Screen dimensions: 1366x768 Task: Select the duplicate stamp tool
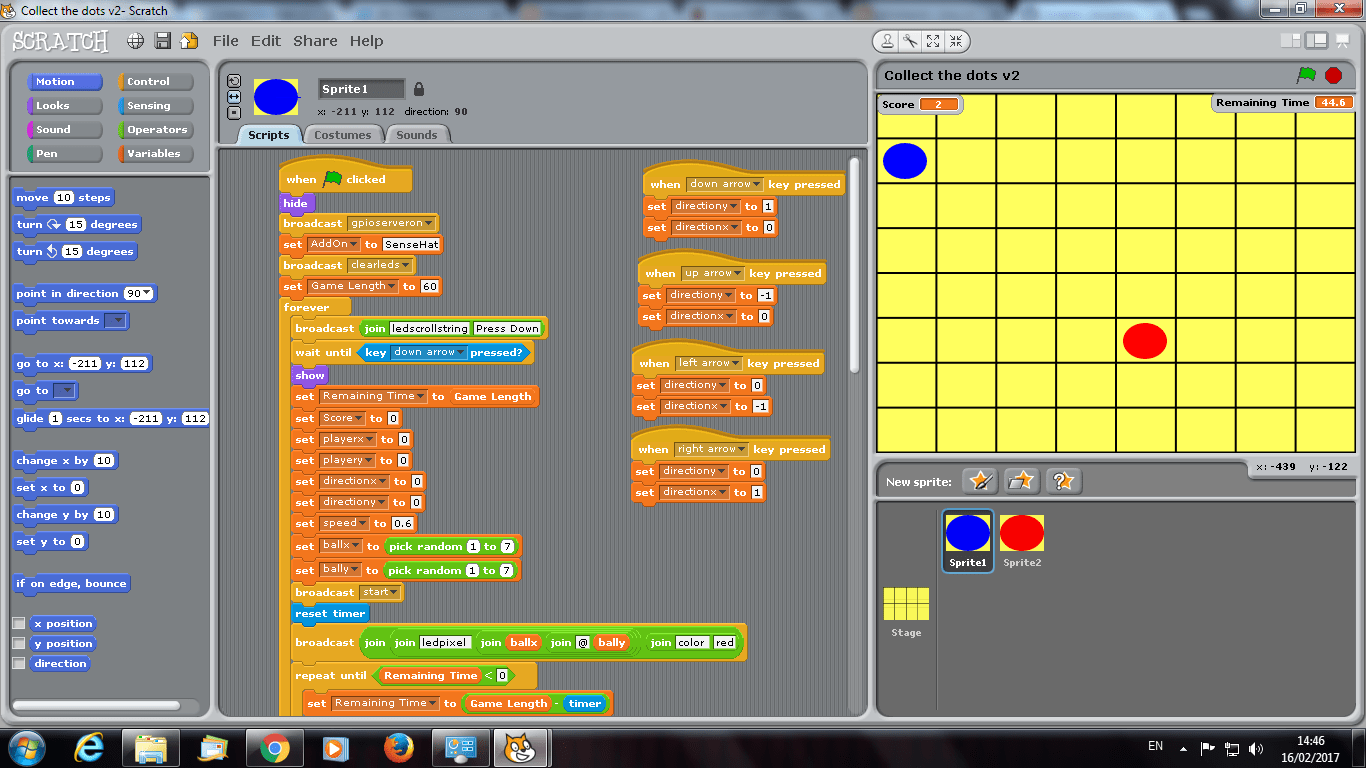[887, 41]
